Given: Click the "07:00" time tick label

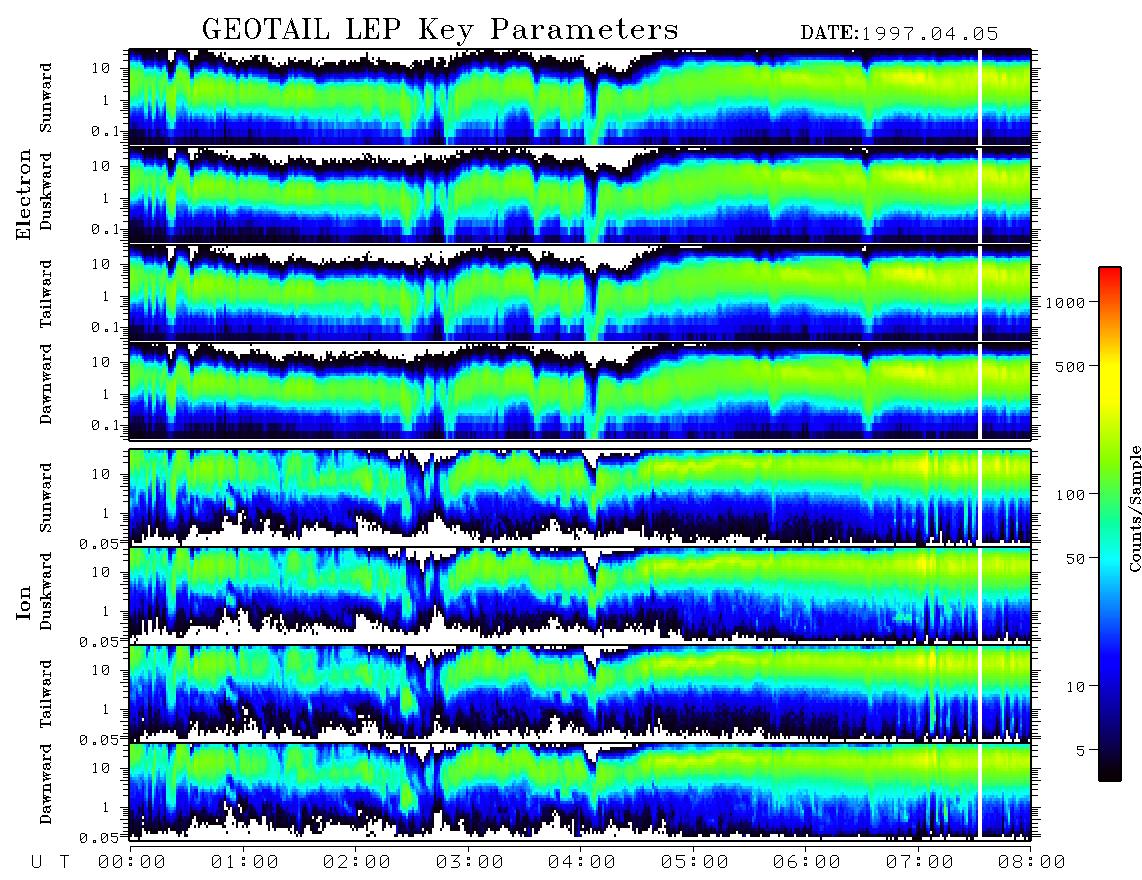Looking at the screenshot, I should pos(920,863).
